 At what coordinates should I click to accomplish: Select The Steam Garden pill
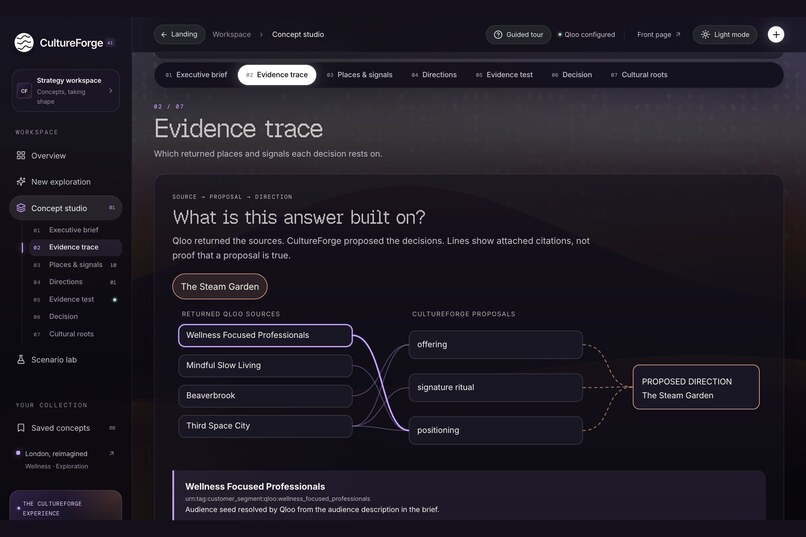click(219, 286)
